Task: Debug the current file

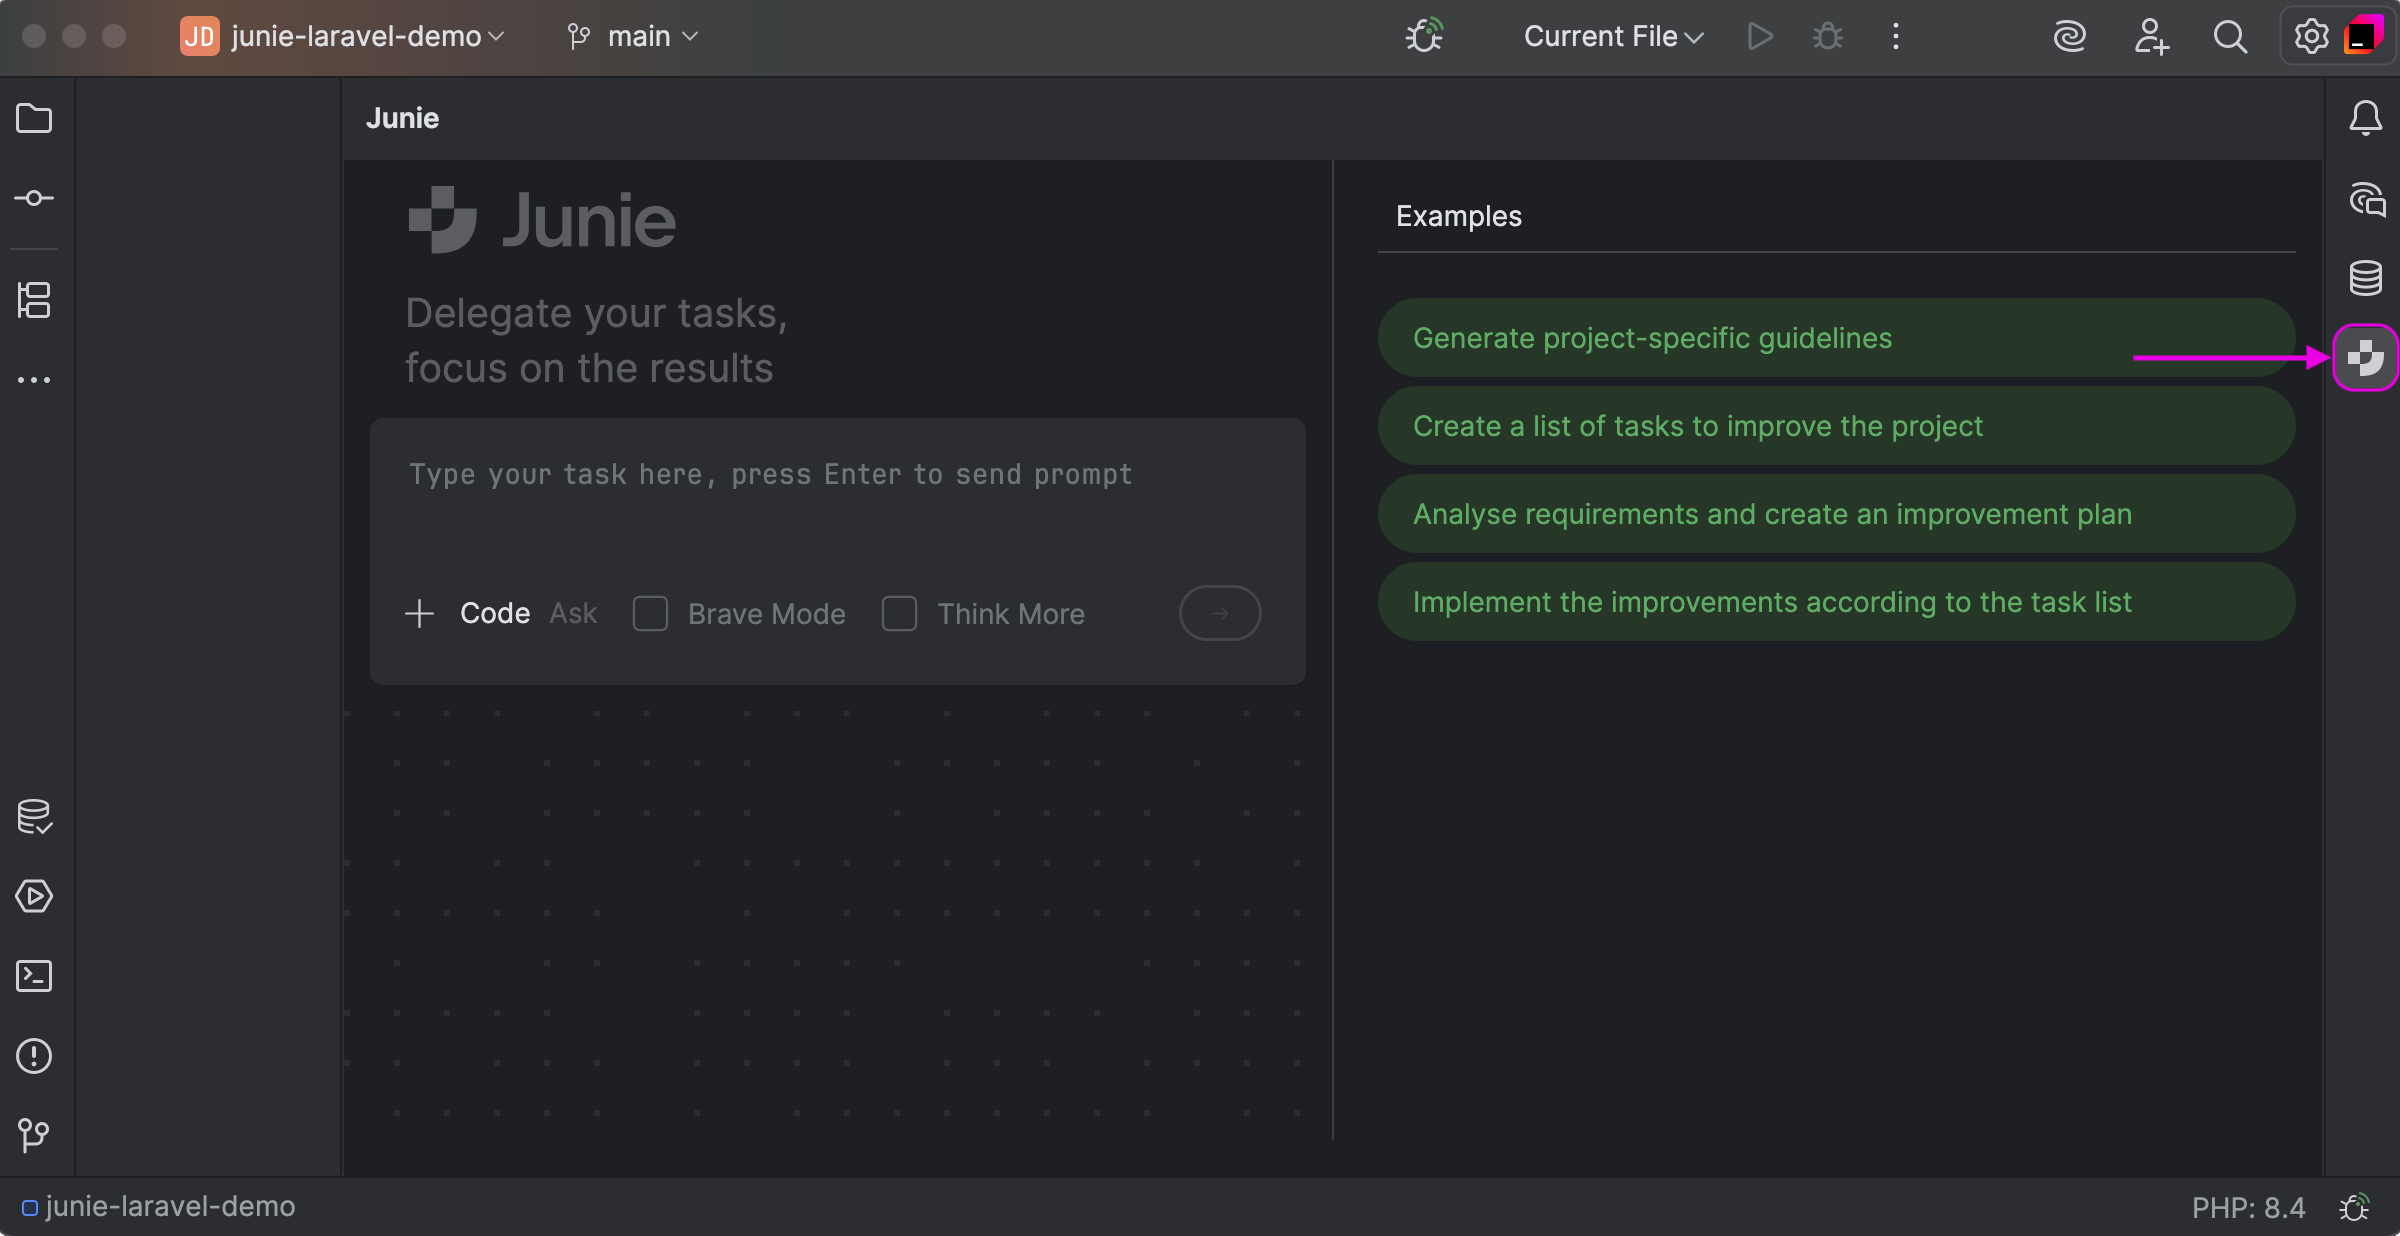Action: pyautogui.click(x=1828, y=36)
